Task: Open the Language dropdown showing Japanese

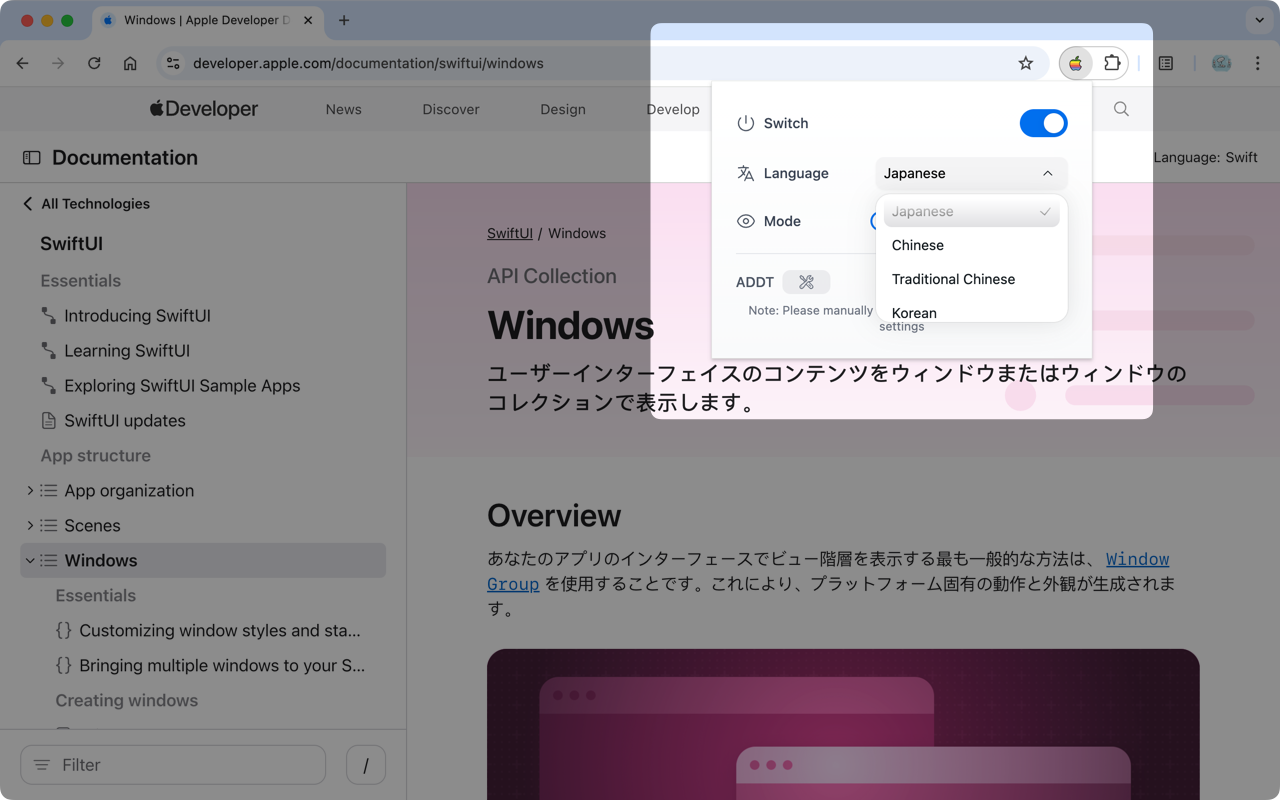Action: 971,173
